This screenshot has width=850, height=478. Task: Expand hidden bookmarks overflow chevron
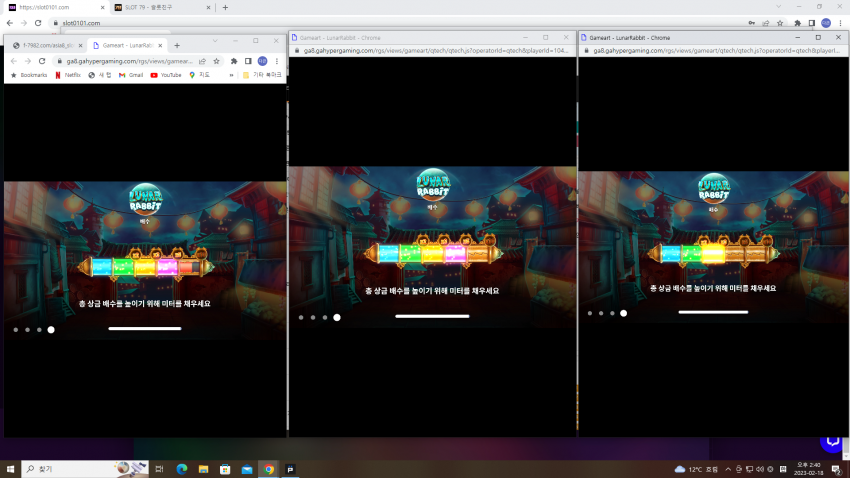231,75
